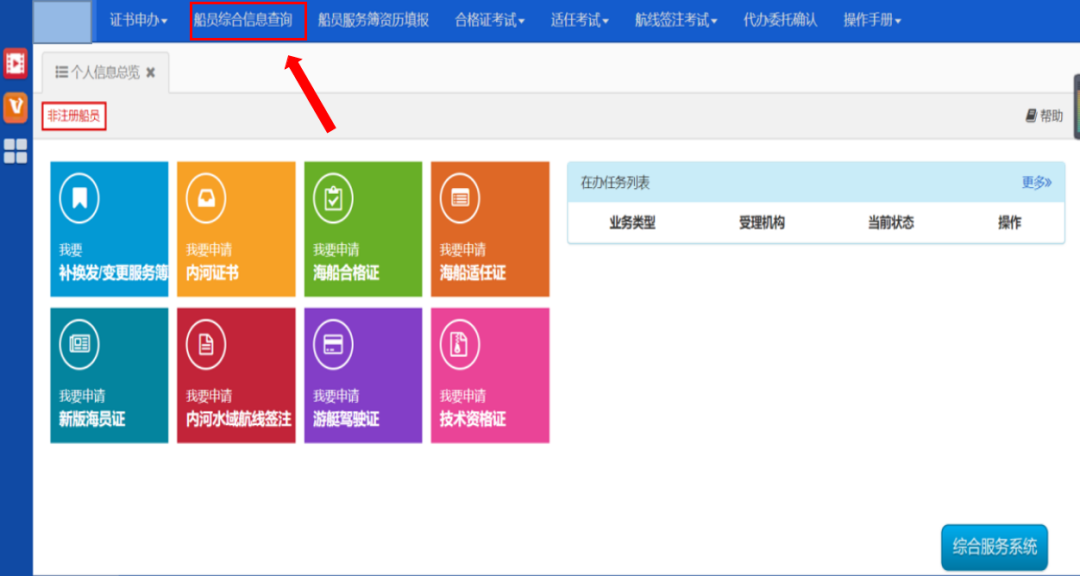
Task: Expand the 操作手册 dropdown menu
Action: coord(873,21)
